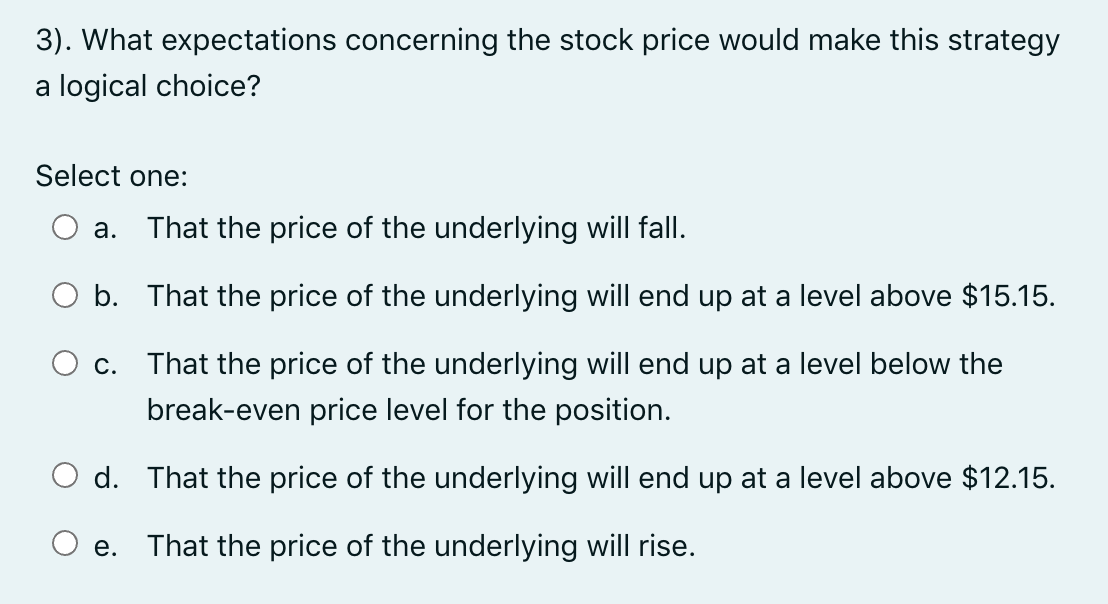The width and height of the screenshot is (1108, 604).
Task: Mark the radio button for option c
Action: 65,365
